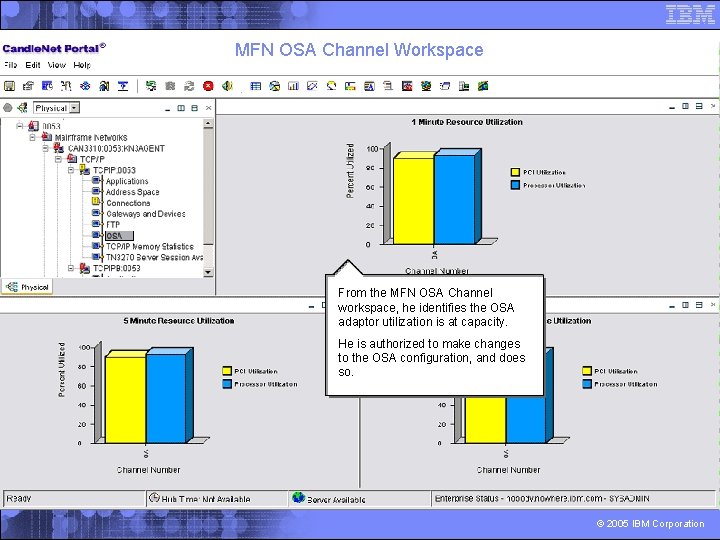Screen dimensions: 720x540
Task: Click the Navigator scrollbar down arrow
Action: tap(208, 272)
